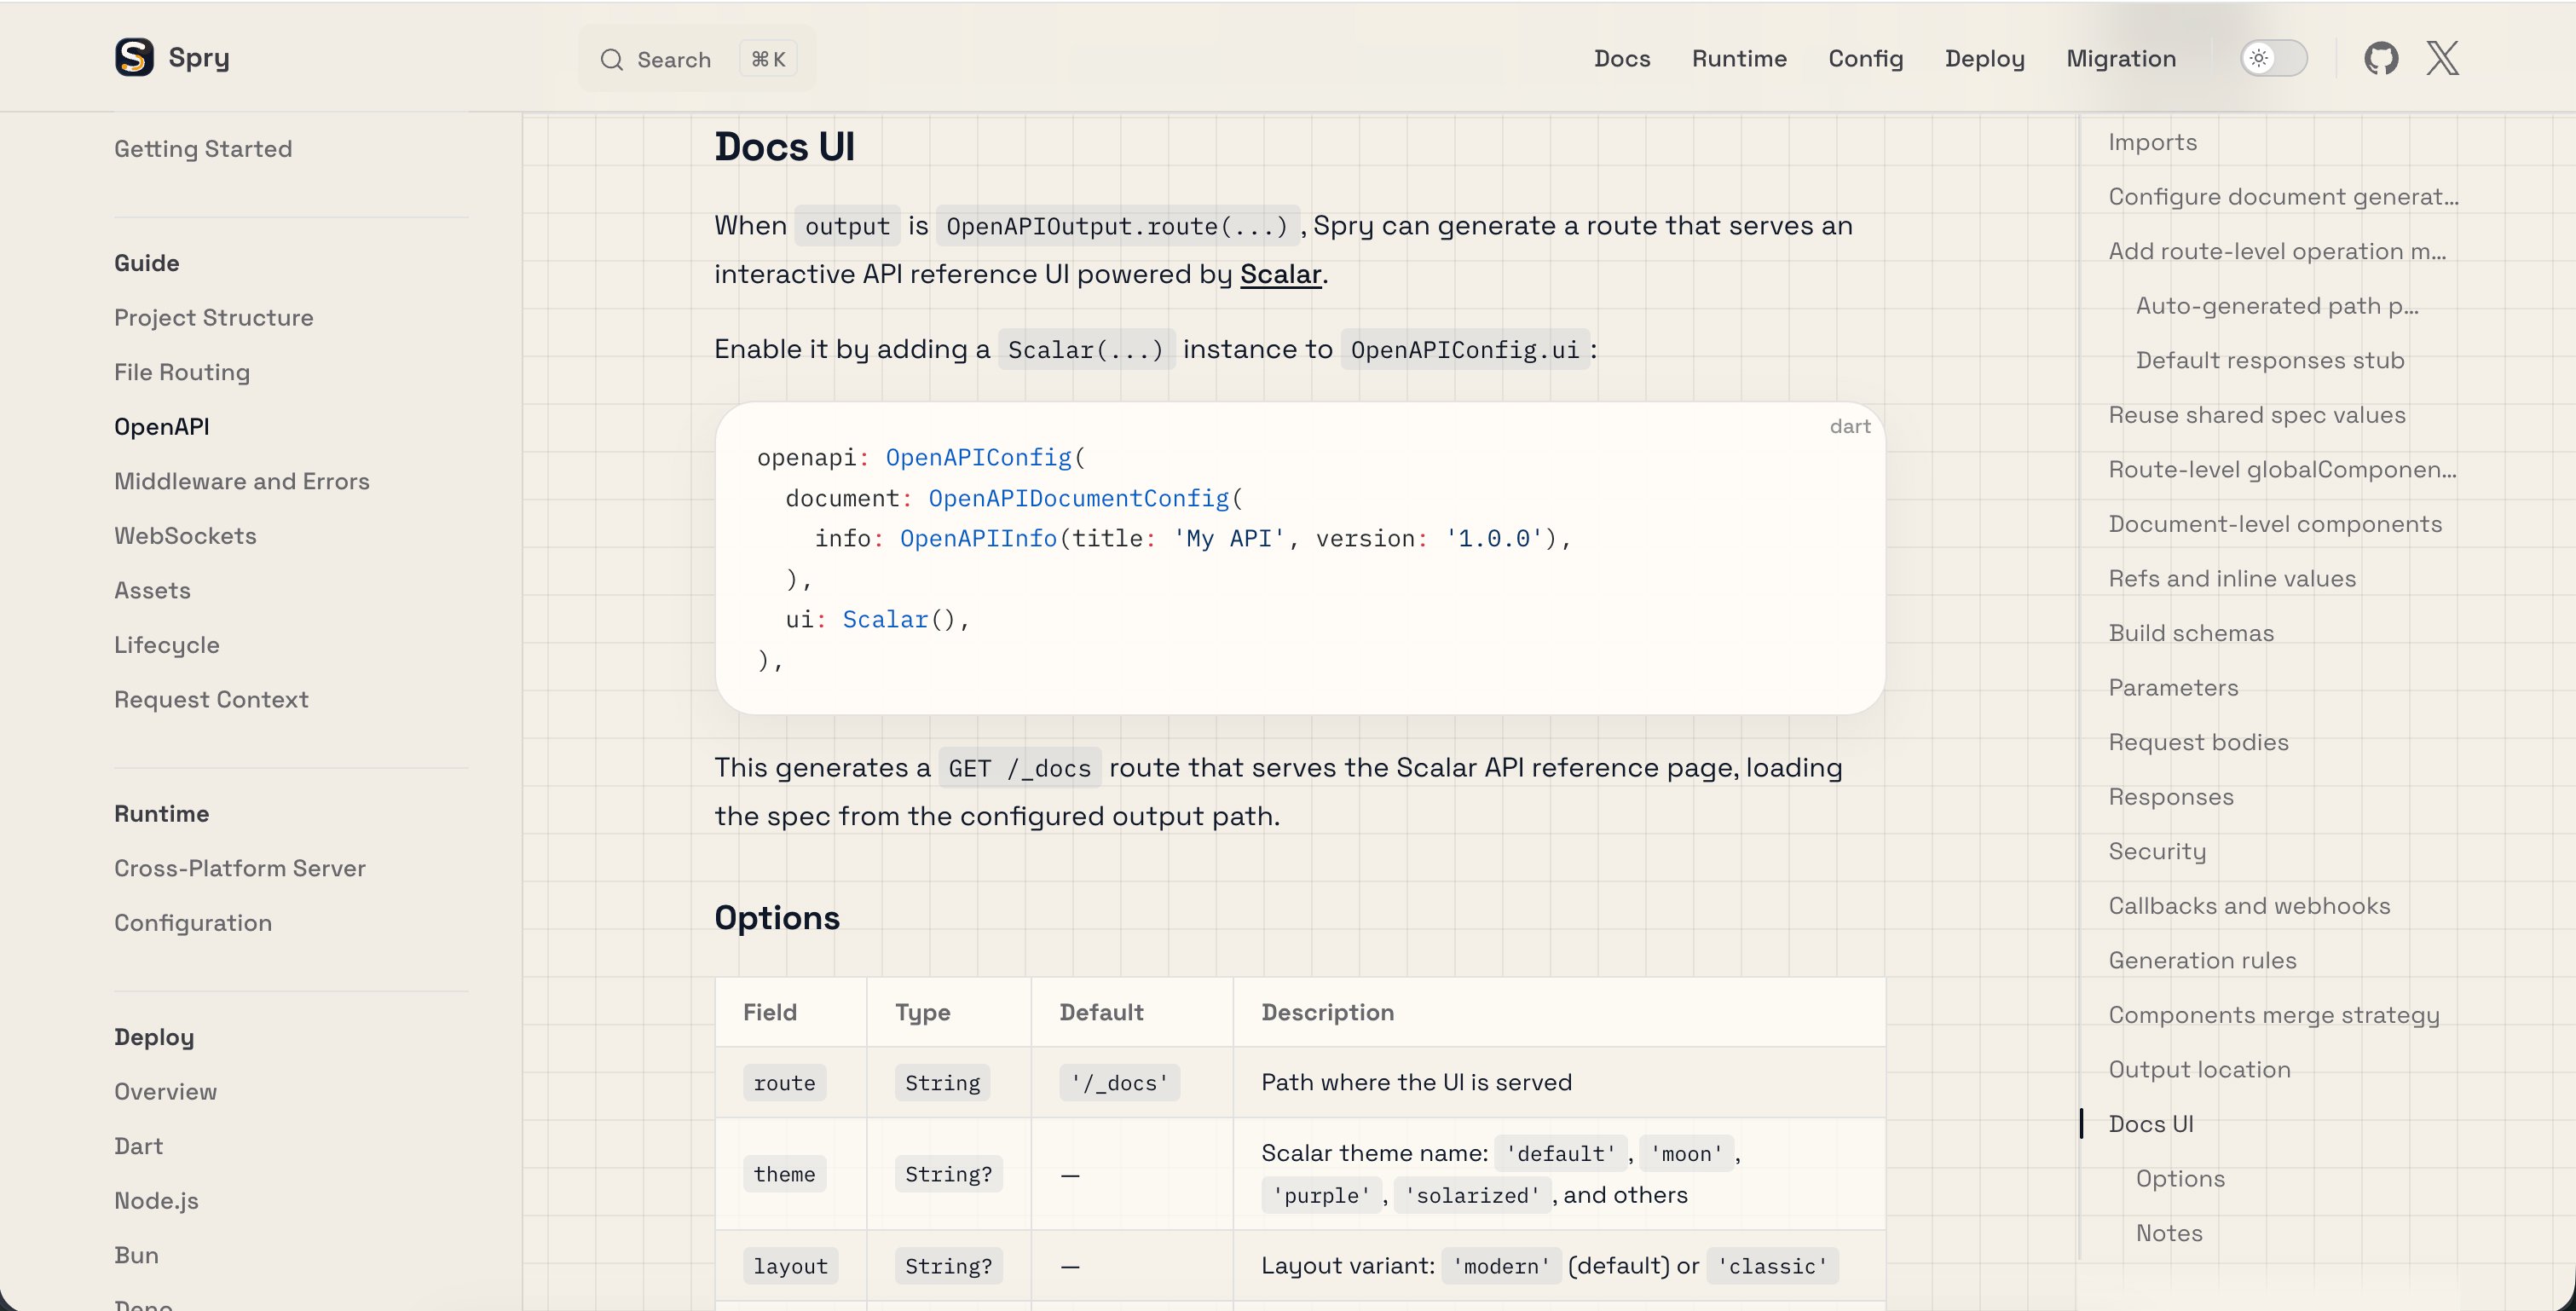Click the ⌘K shortcut badge
The image size is (2576, 1311).
point(768,59)
